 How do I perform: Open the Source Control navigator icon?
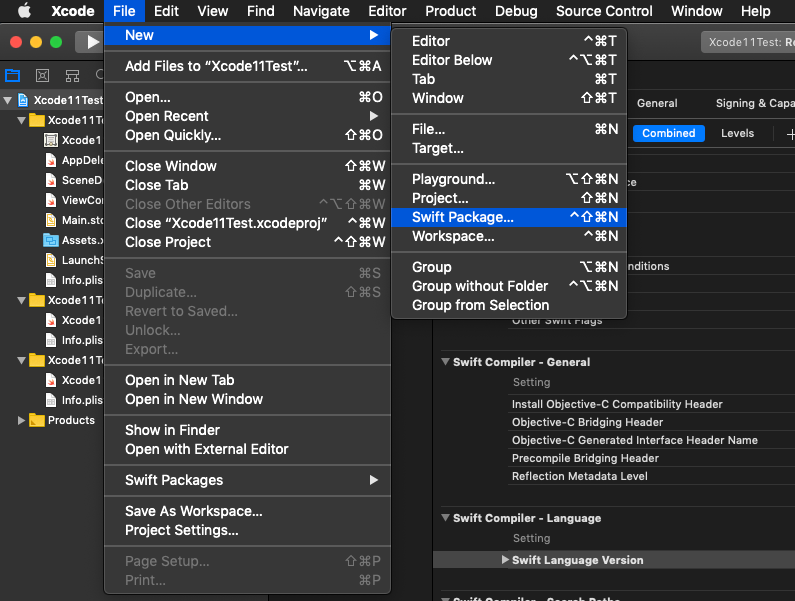pyautogui.click(x=43, y=76)
